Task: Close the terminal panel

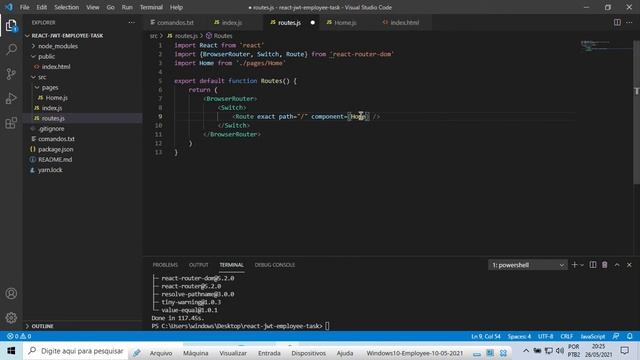Action: [x=629, y=265]
